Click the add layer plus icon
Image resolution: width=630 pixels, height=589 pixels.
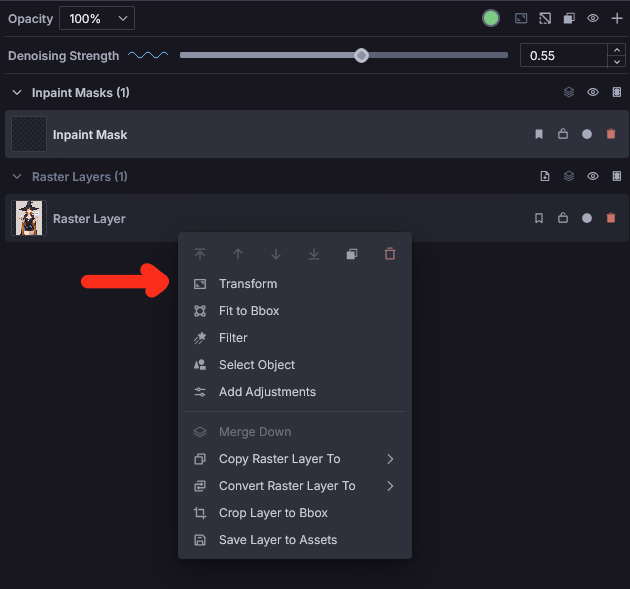617,18
